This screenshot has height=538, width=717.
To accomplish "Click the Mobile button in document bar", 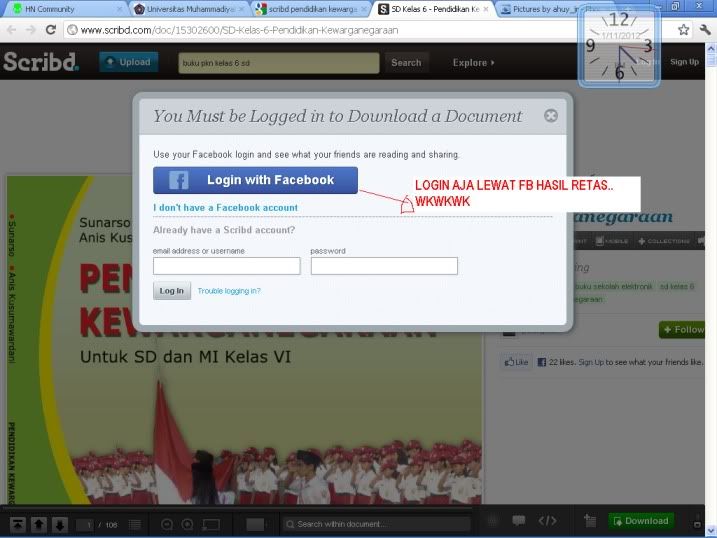I will coord(612,241).
